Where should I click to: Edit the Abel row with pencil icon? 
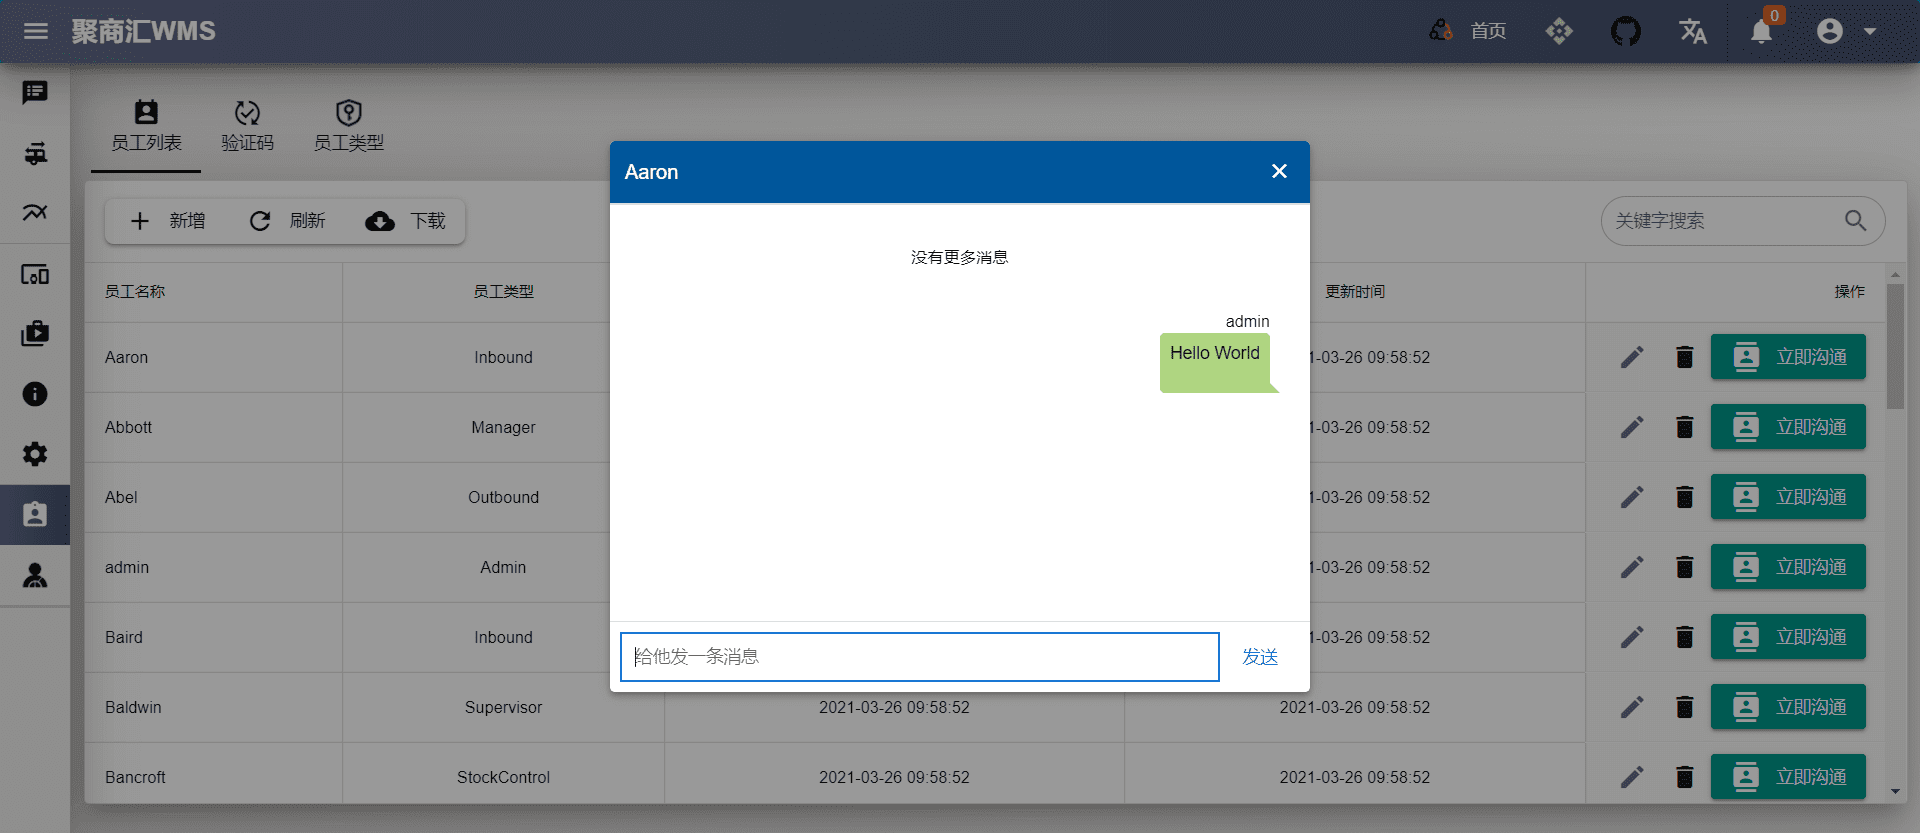[x=1632, y=497]
